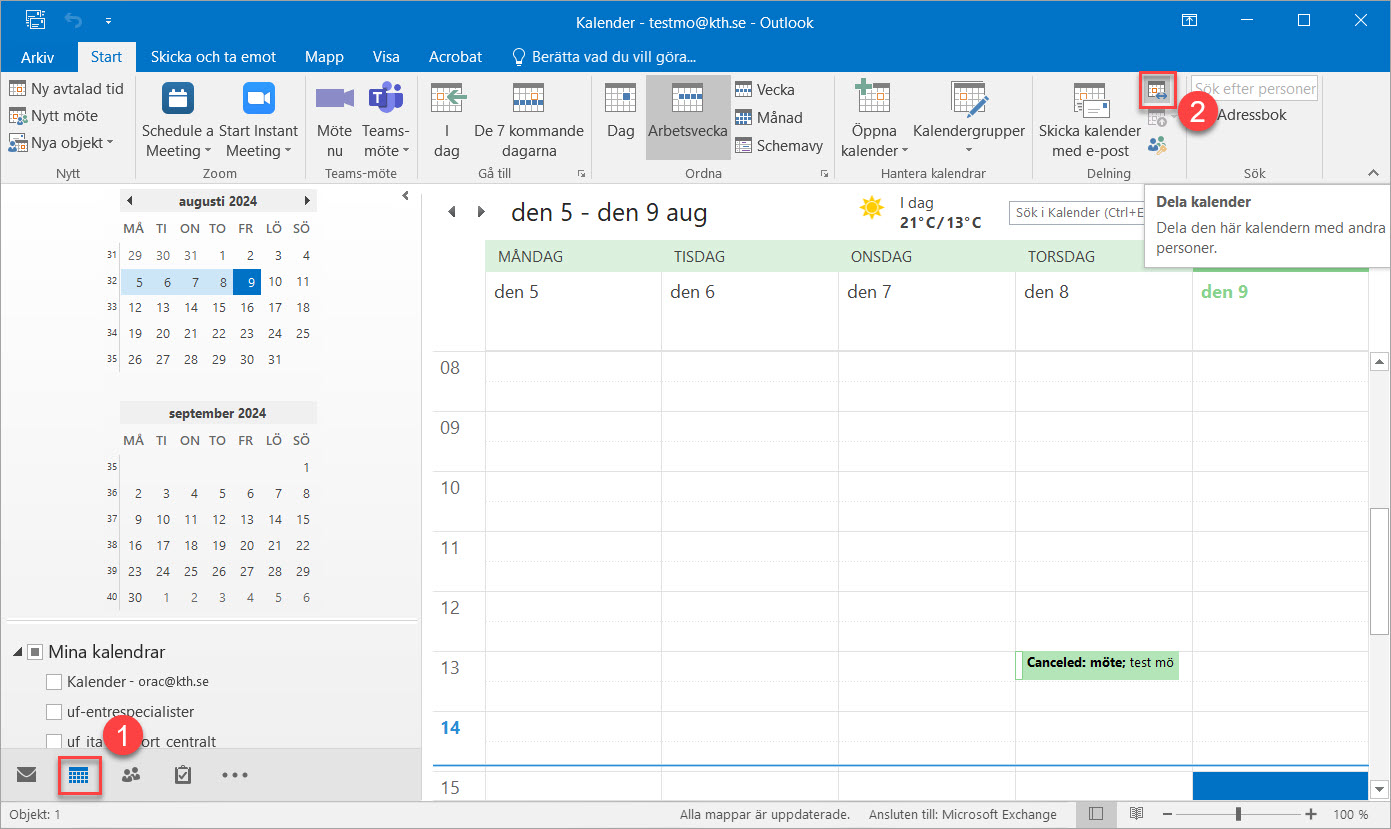Check the uf-entrespecialister calendar checkbox
This screenshot has width=1391, height=829.
54,712
